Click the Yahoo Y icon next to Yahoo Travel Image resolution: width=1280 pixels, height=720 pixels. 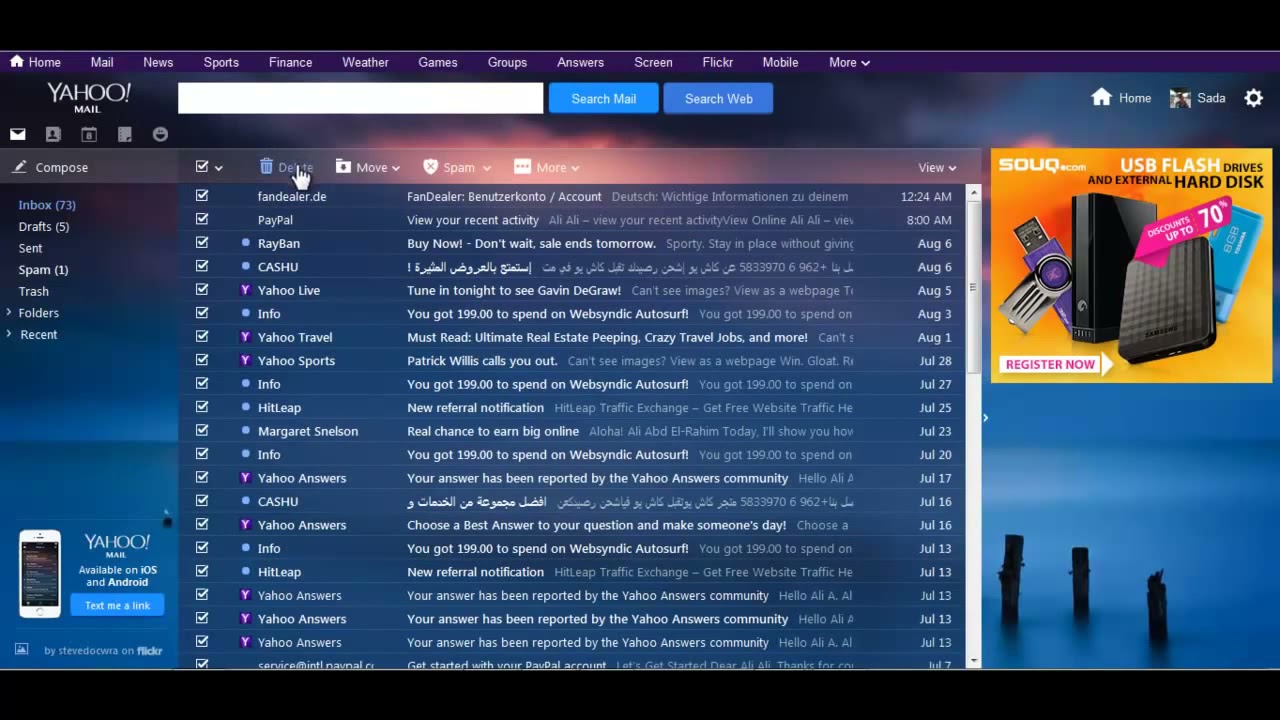tap(245, 337)
